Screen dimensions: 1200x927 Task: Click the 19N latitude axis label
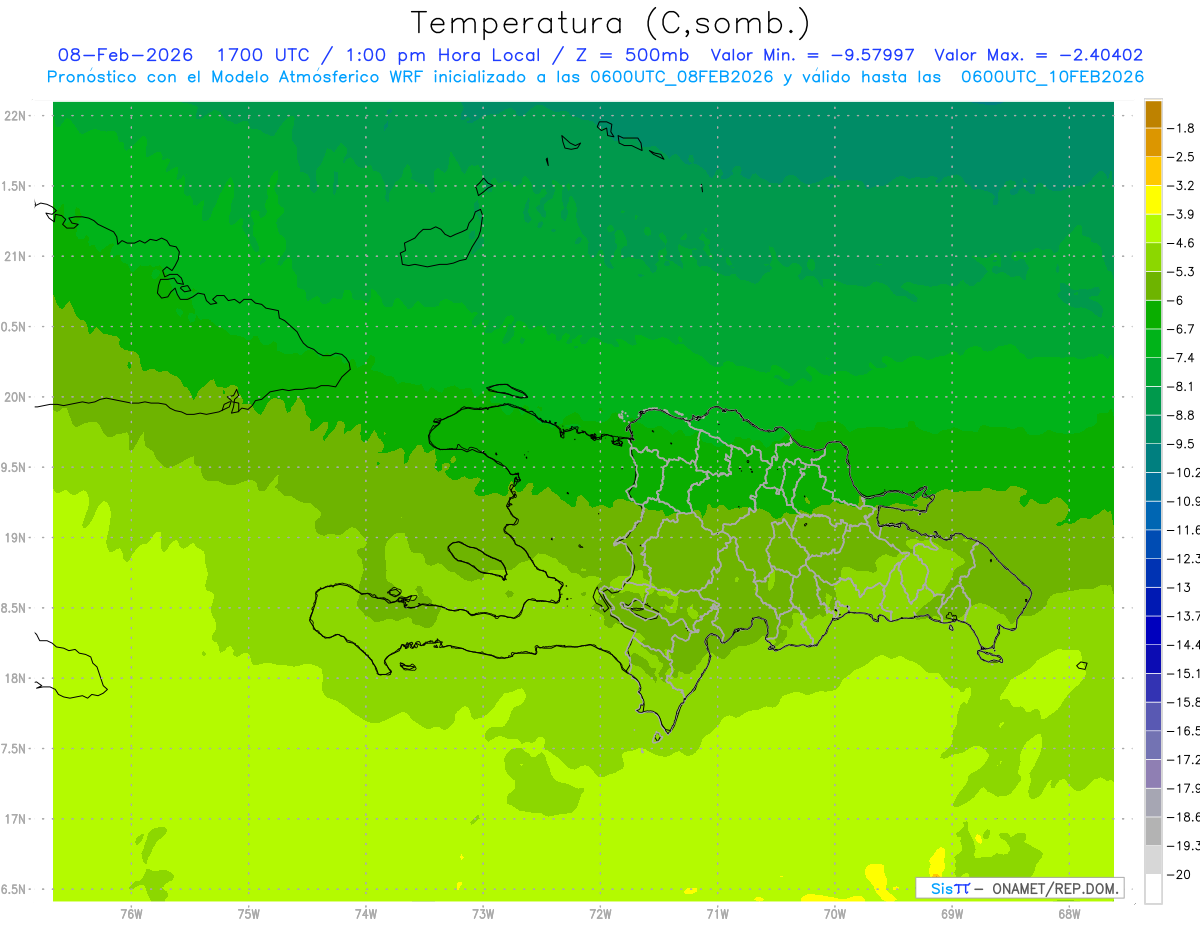(16, 538)
